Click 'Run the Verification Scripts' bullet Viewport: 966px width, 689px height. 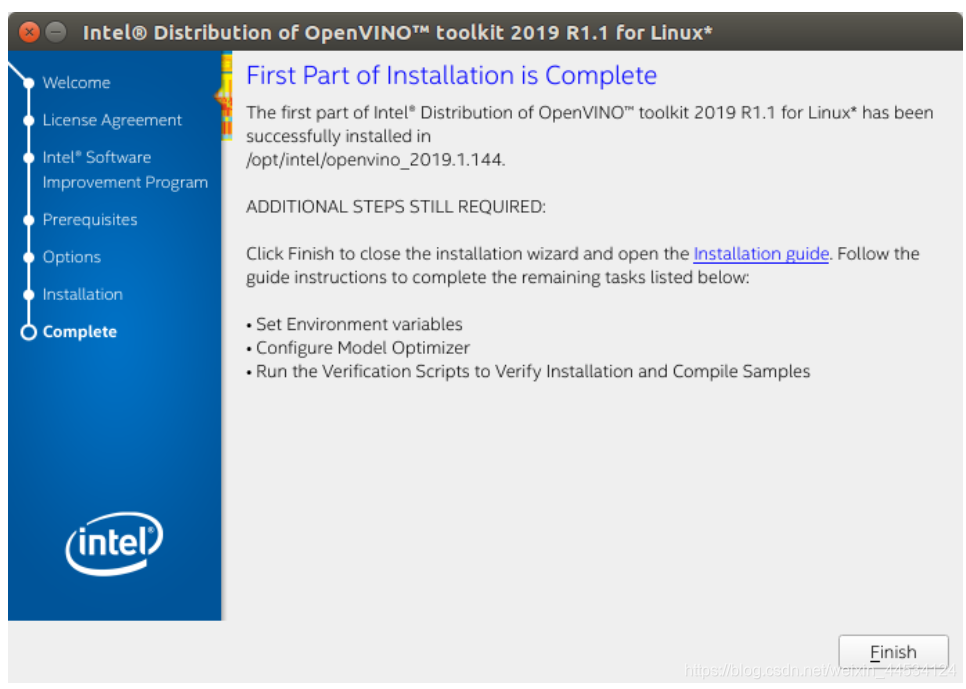click(x=528, y=372)
